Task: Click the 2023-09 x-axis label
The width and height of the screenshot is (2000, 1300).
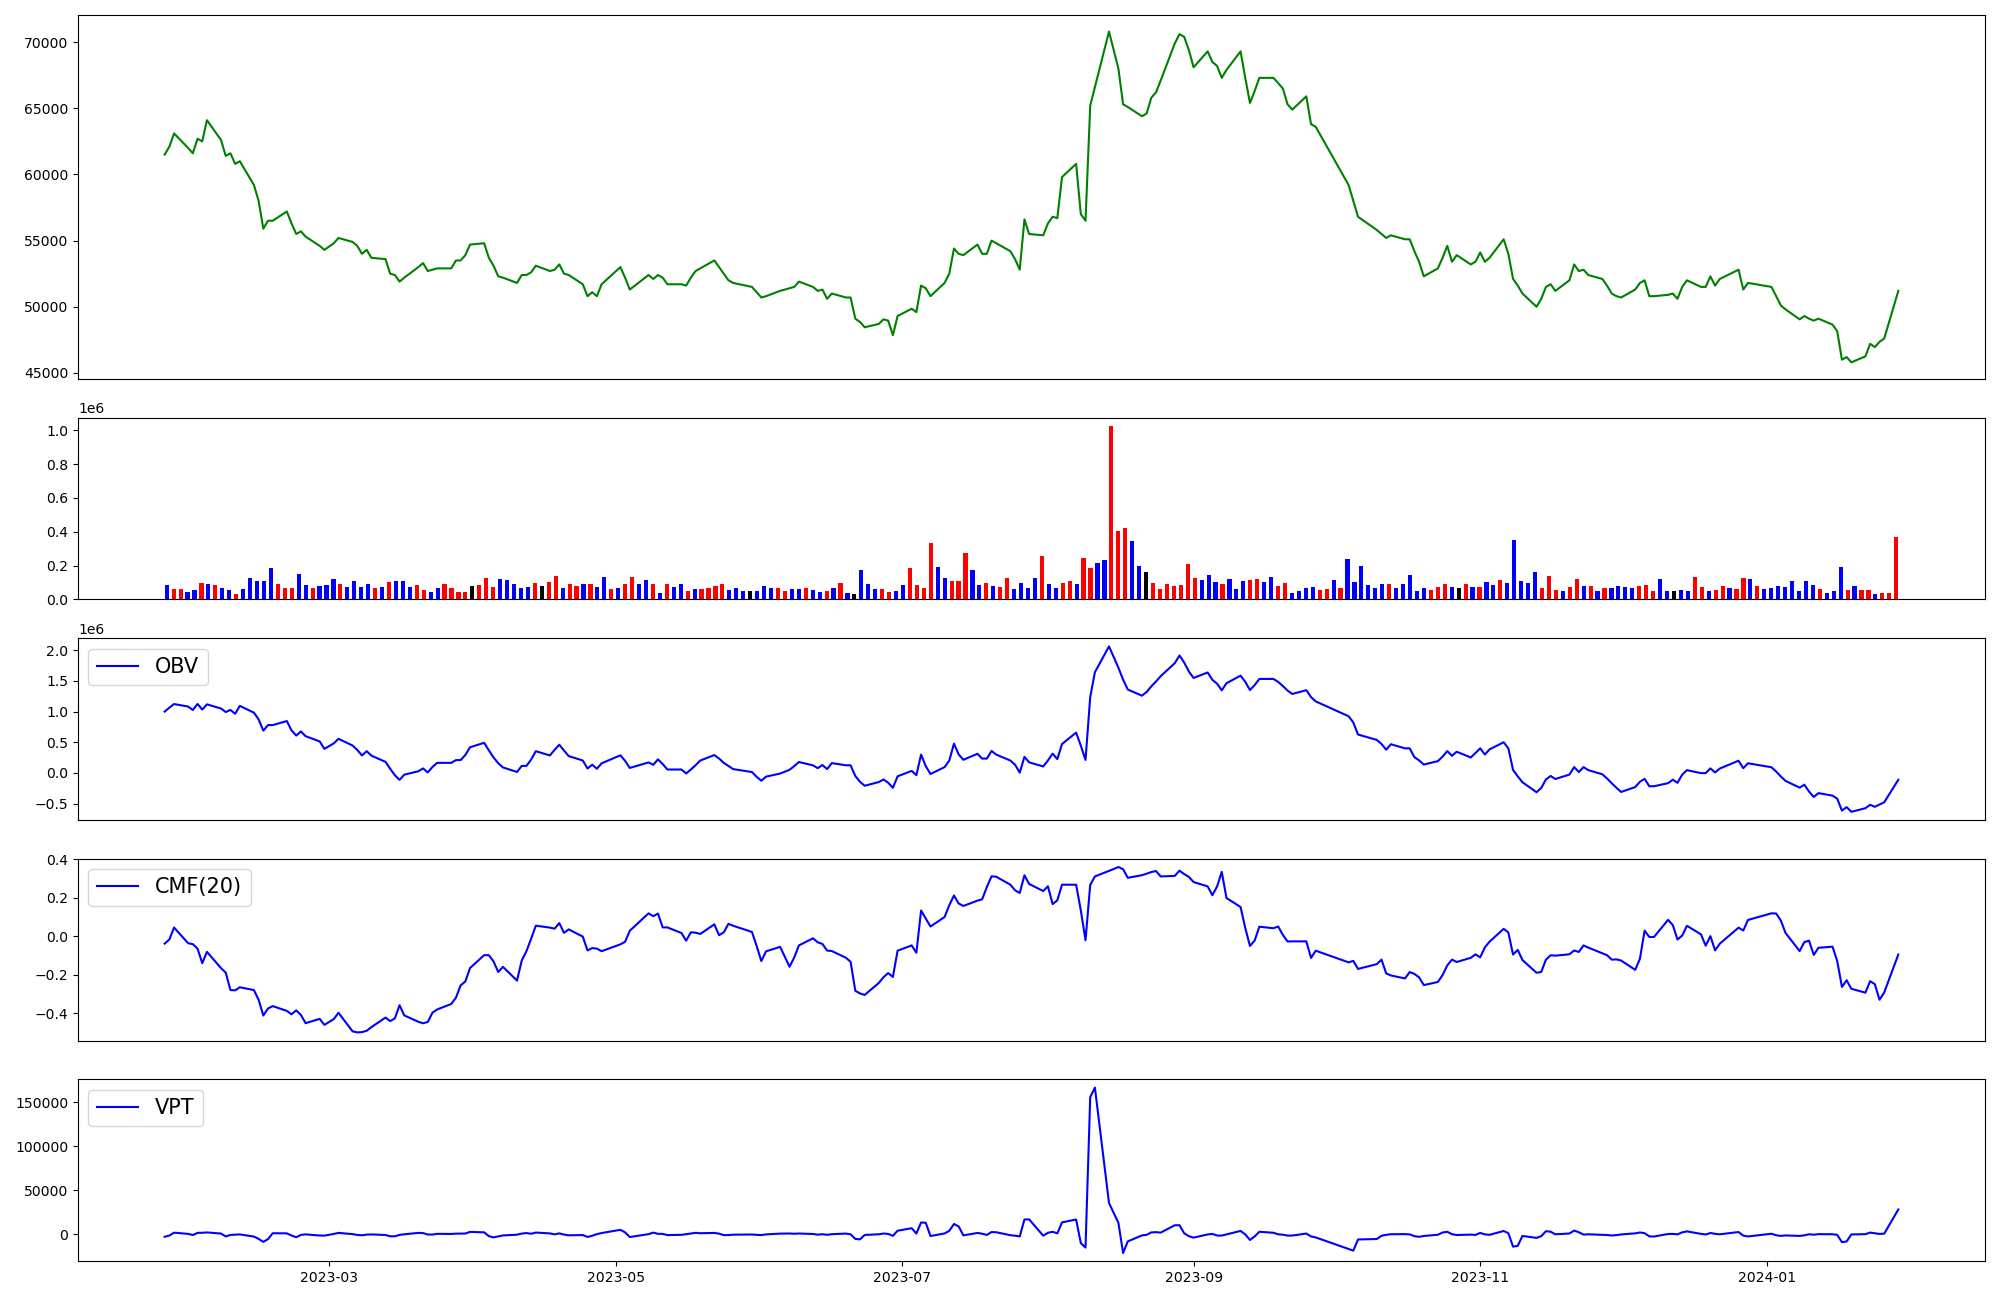Action: coord(1194,1277)
